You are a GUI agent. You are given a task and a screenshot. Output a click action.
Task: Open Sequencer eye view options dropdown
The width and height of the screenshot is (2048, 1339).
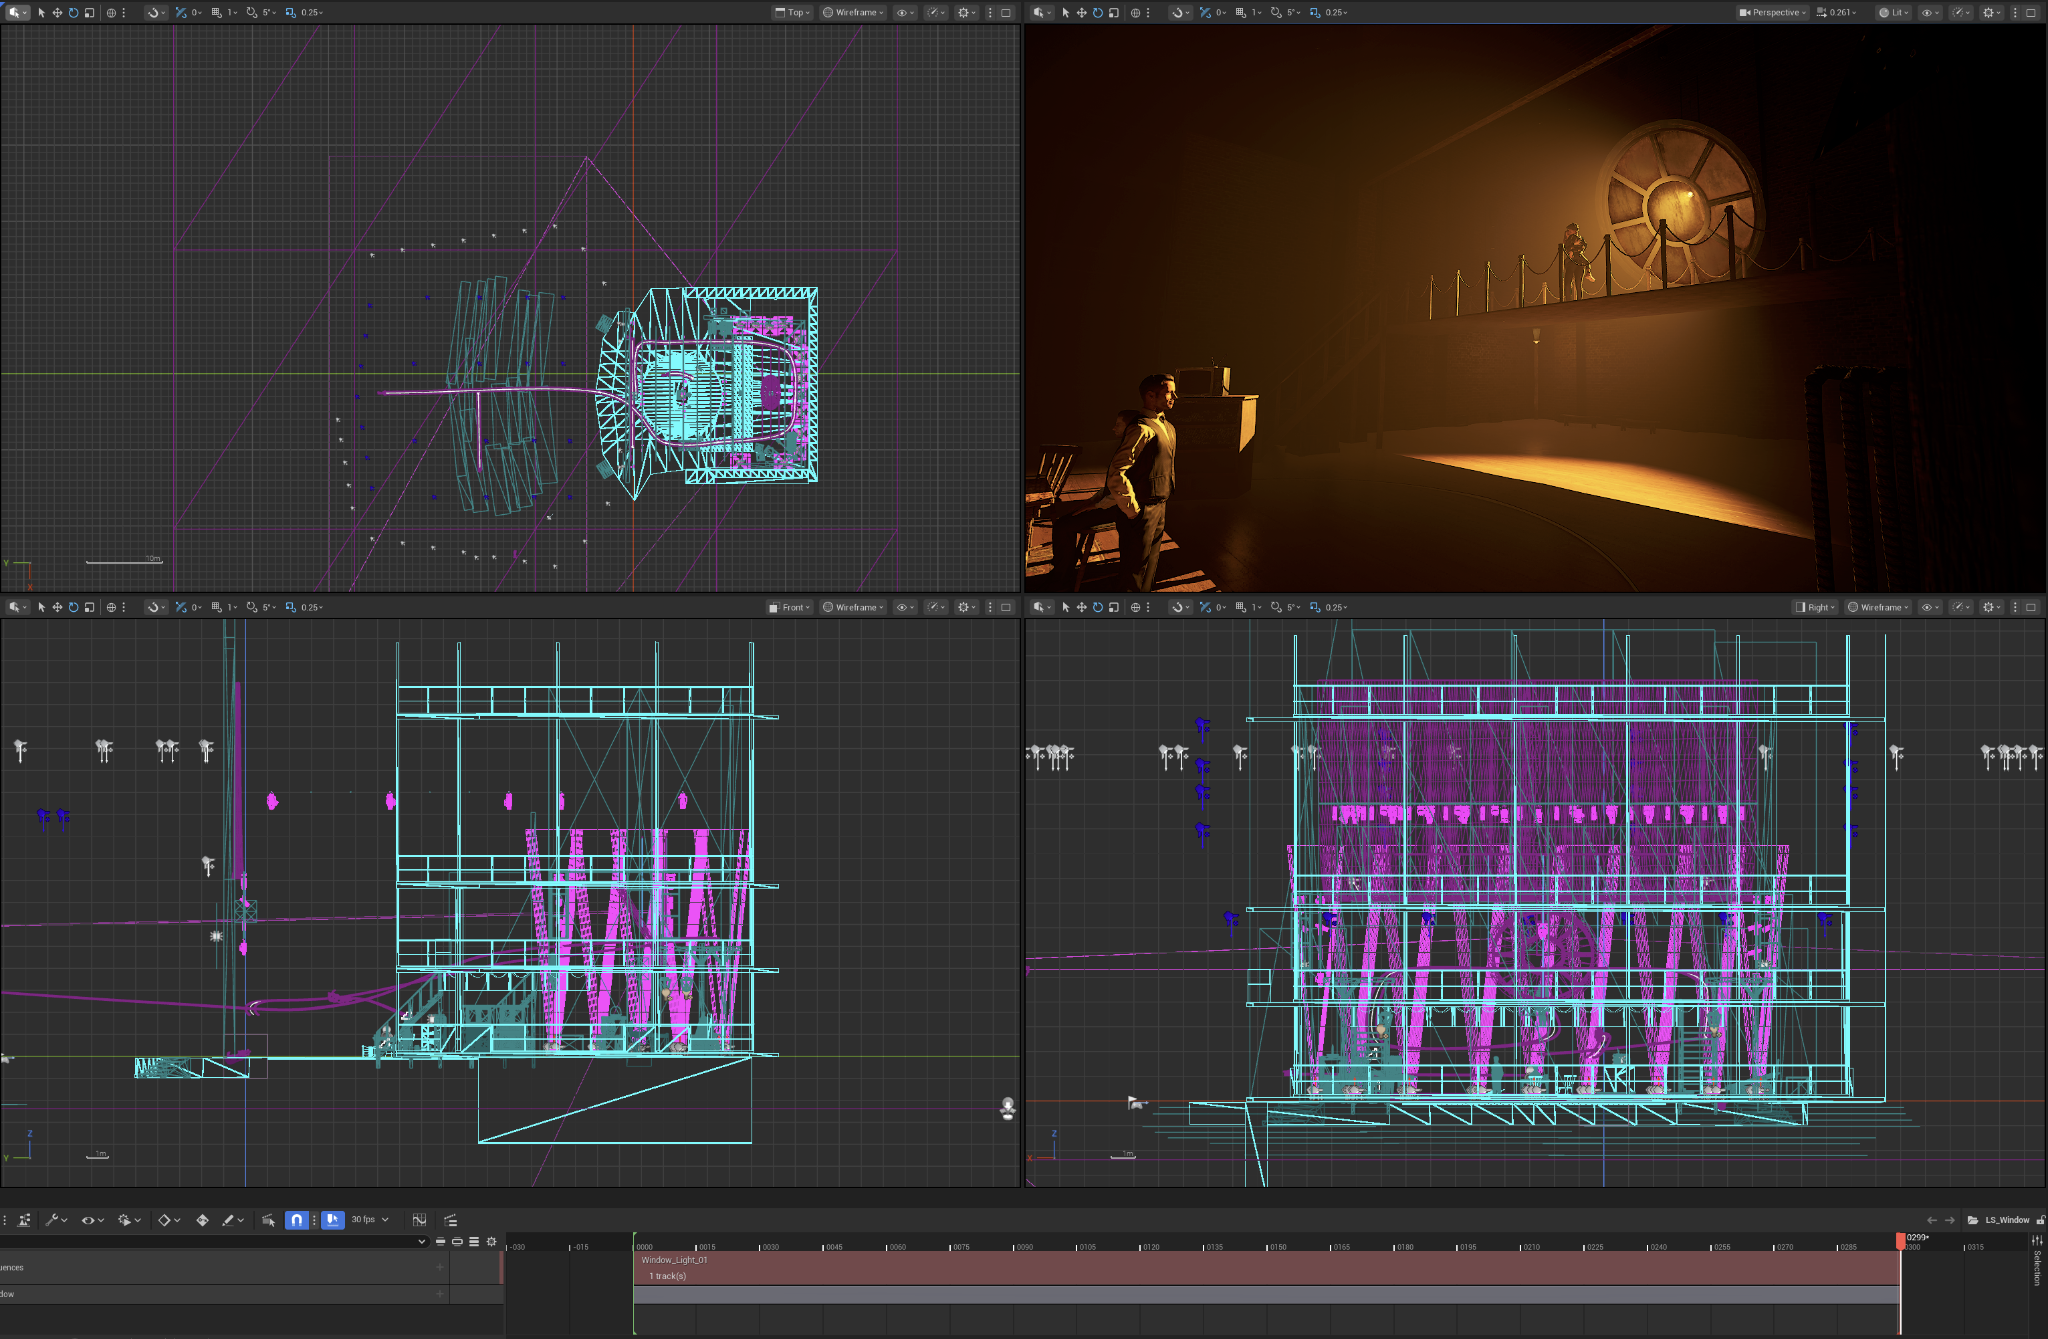point(92,1220)
